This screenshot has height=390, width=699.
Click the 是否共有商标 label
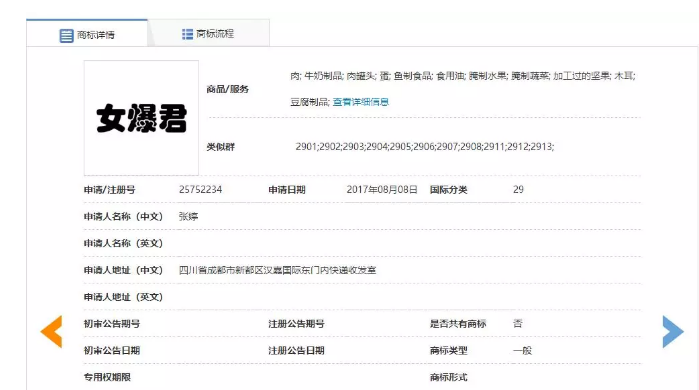pos(458,324)
